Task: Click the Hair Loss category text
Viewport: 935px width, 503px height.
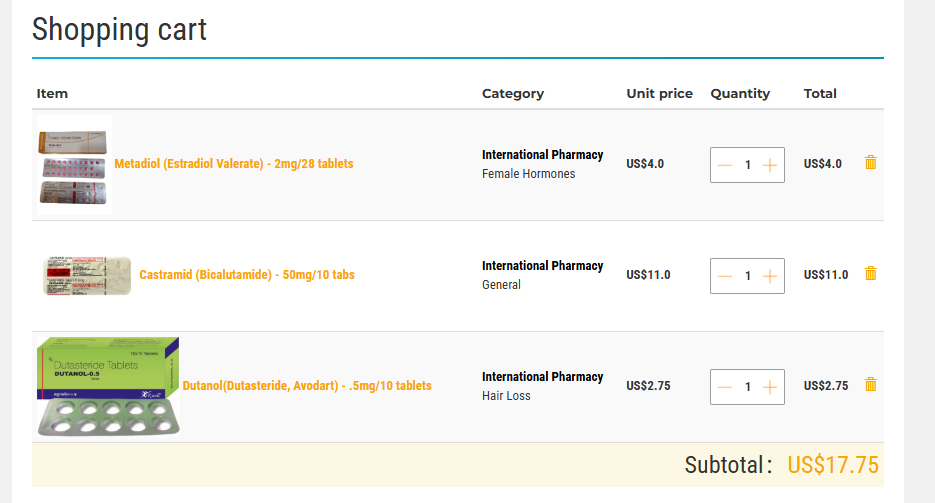Action: tap(506, 395)
